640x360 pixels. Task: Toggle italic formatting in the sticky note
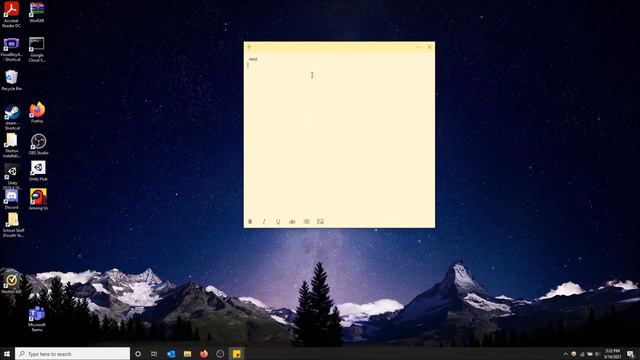point(264,222)
